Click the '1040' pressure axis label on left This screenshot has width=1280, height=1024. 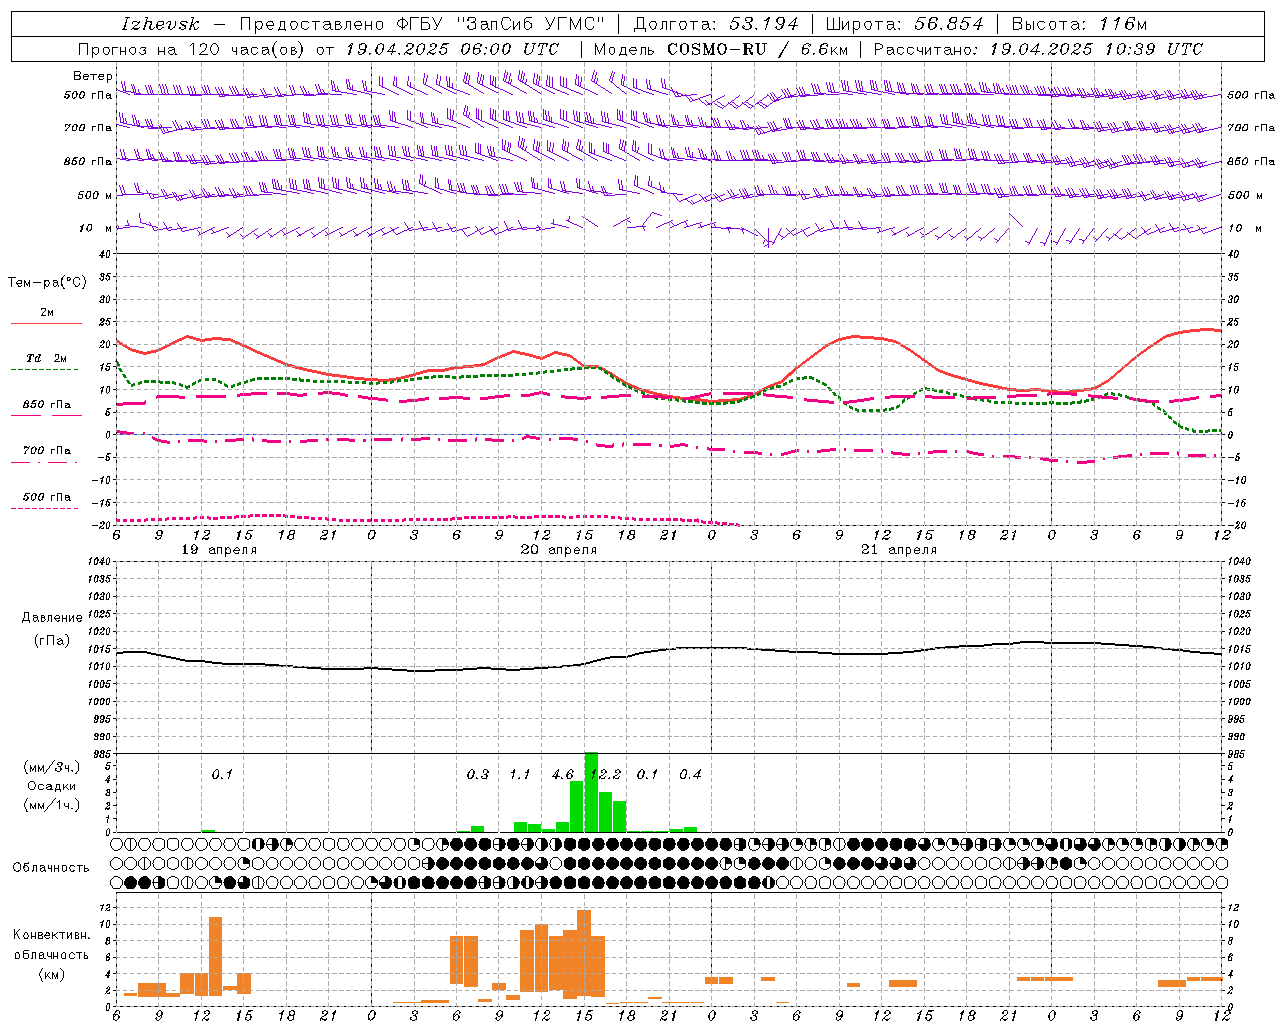click(97, 562)
